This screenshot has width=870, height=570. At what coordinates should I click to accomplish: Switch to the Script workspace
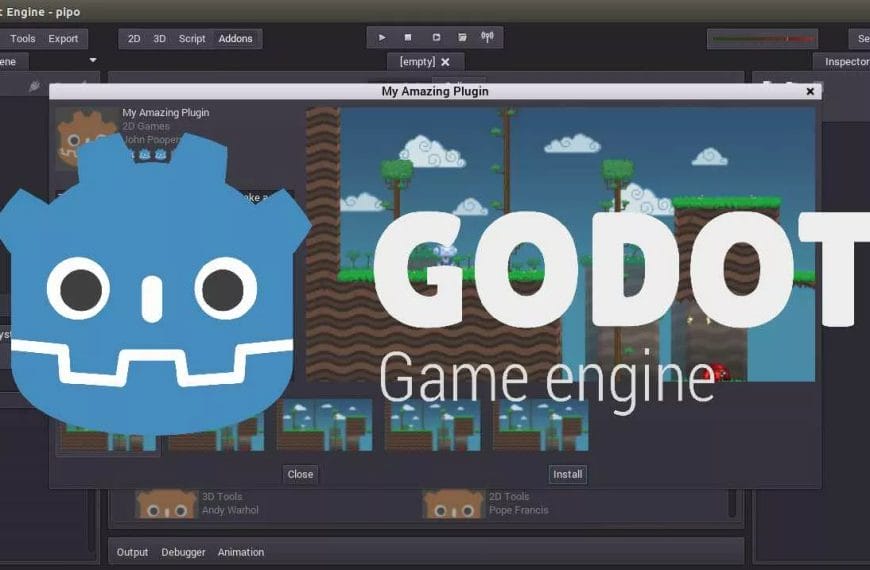192,38
